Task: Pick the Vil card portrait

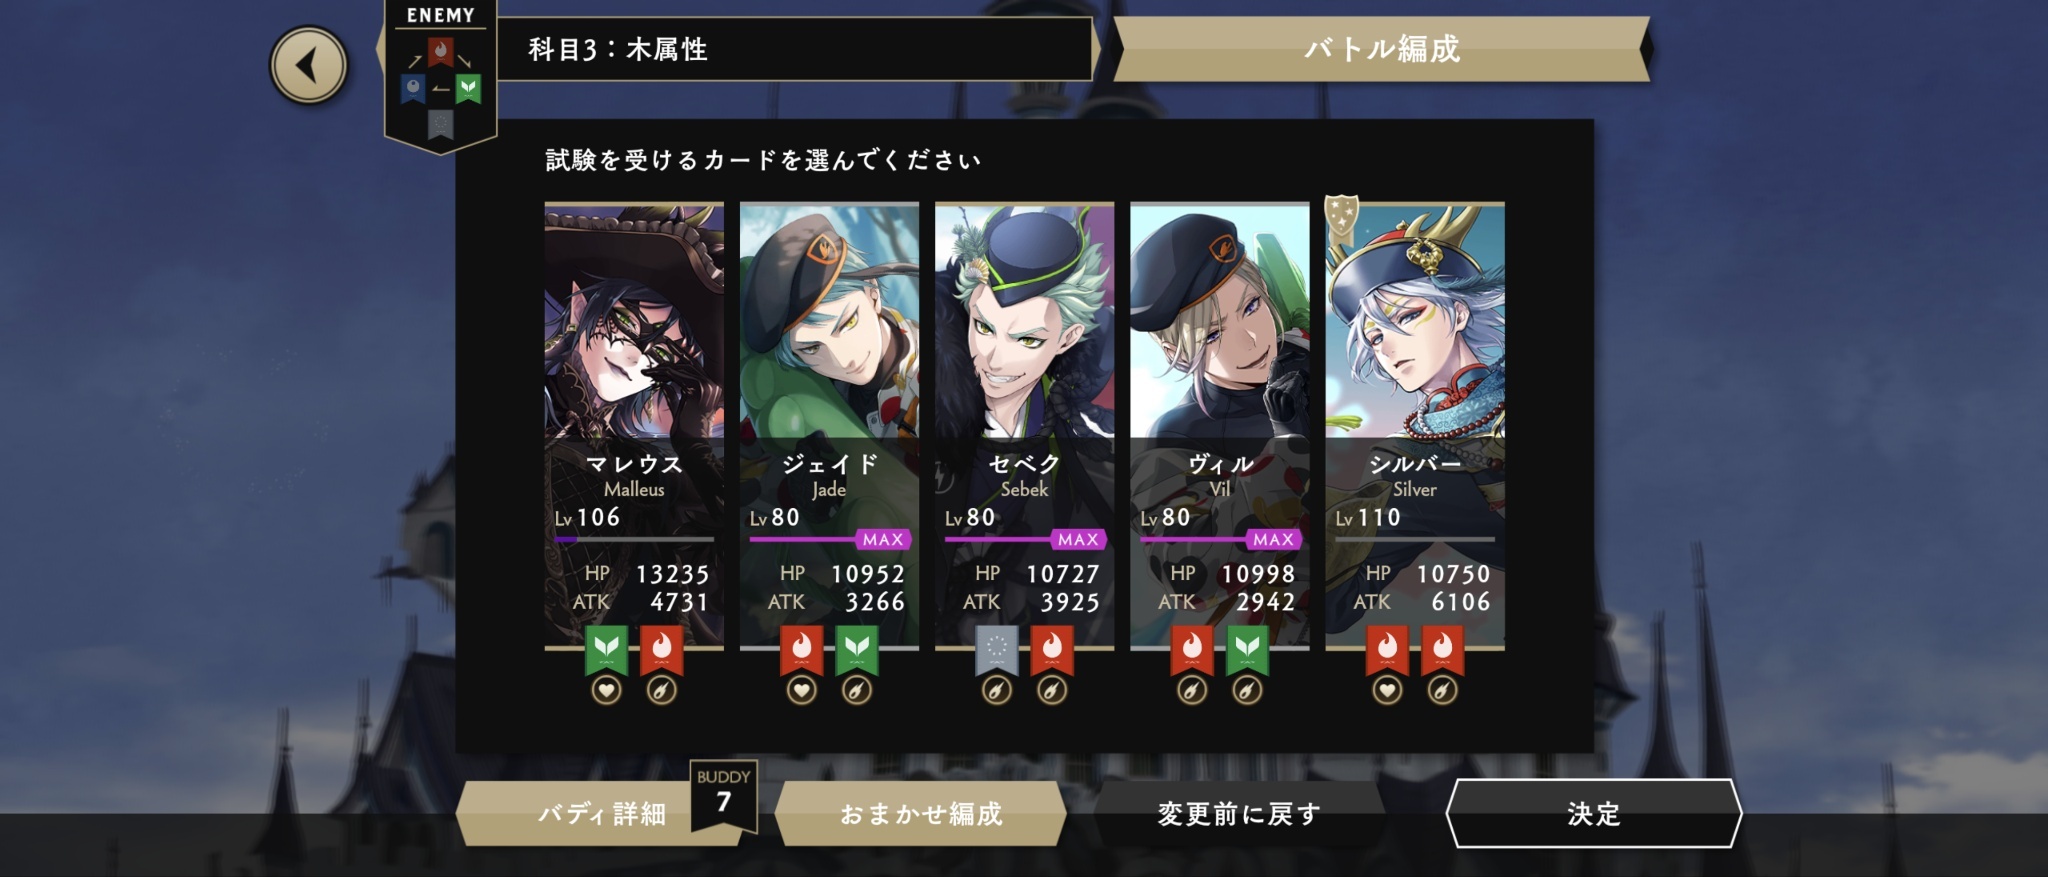Action: coord(1219,427)
